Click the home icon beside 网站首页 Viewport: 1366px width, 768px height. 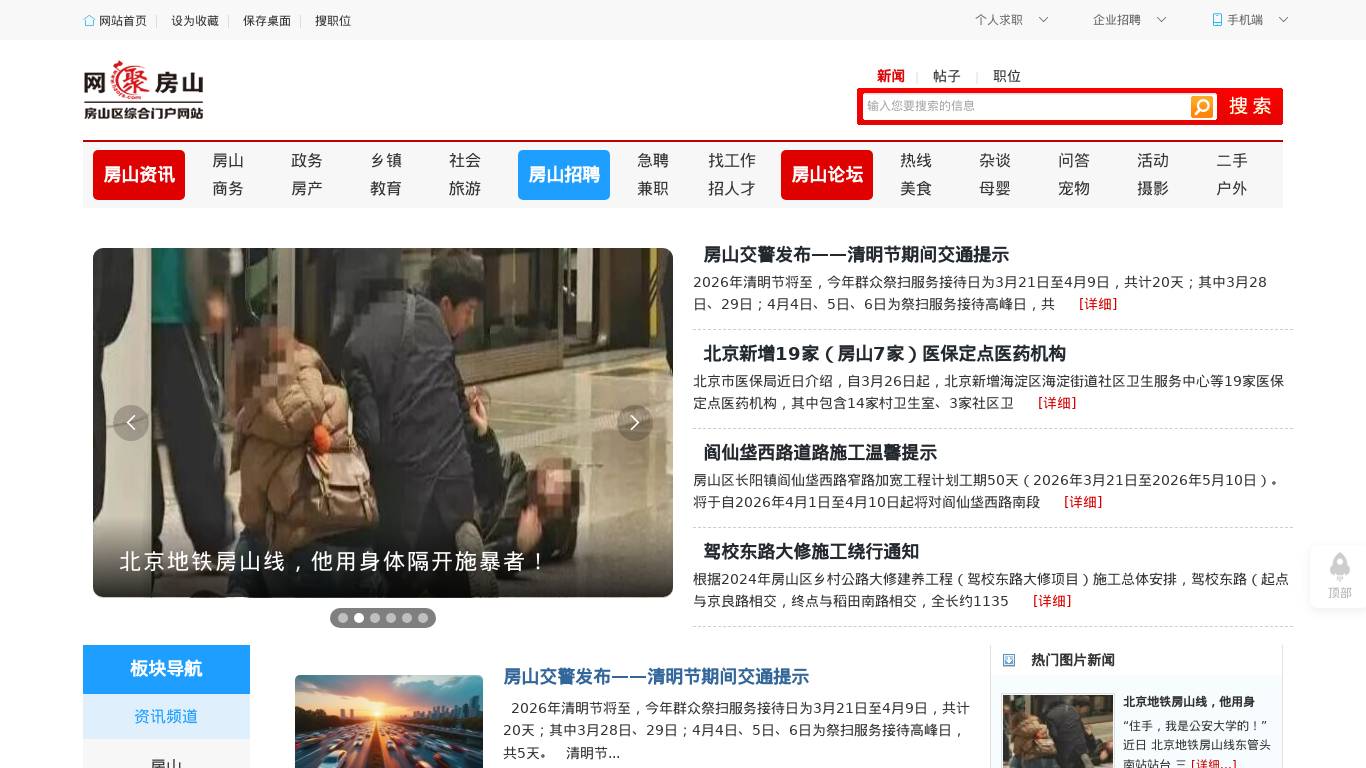(x=87, y=20)
